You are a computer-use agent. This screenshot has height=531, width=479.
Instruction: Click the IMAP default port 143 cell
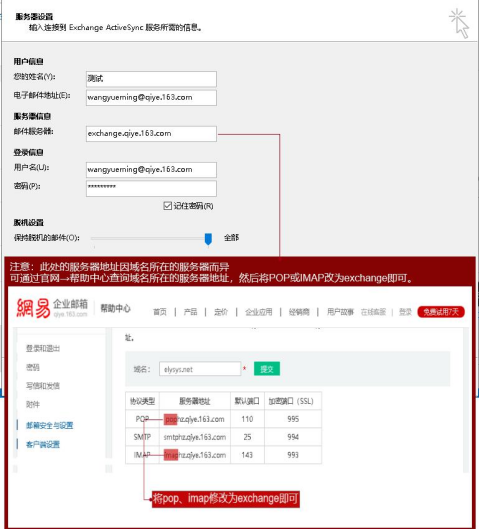pos(247,455)
